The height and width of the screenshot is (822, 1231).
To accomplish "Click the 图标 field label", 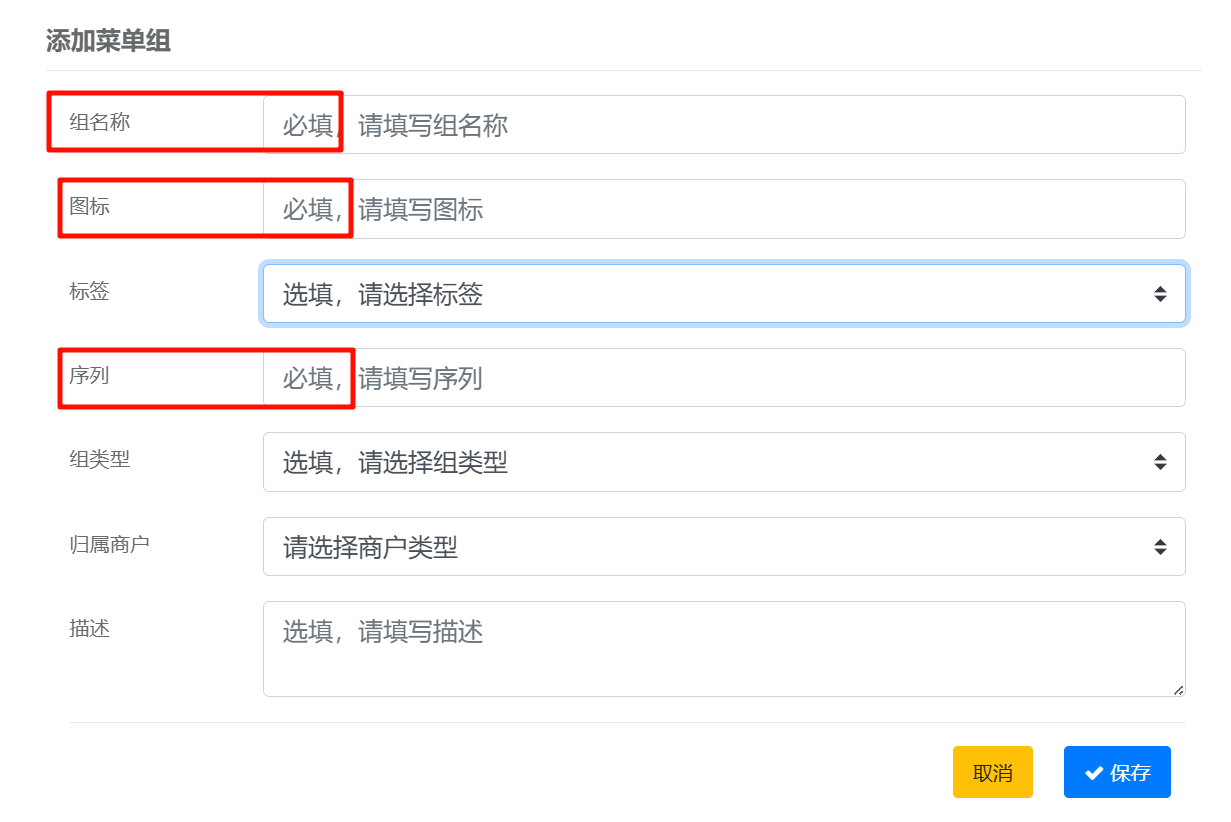I will tap(90, 207).
